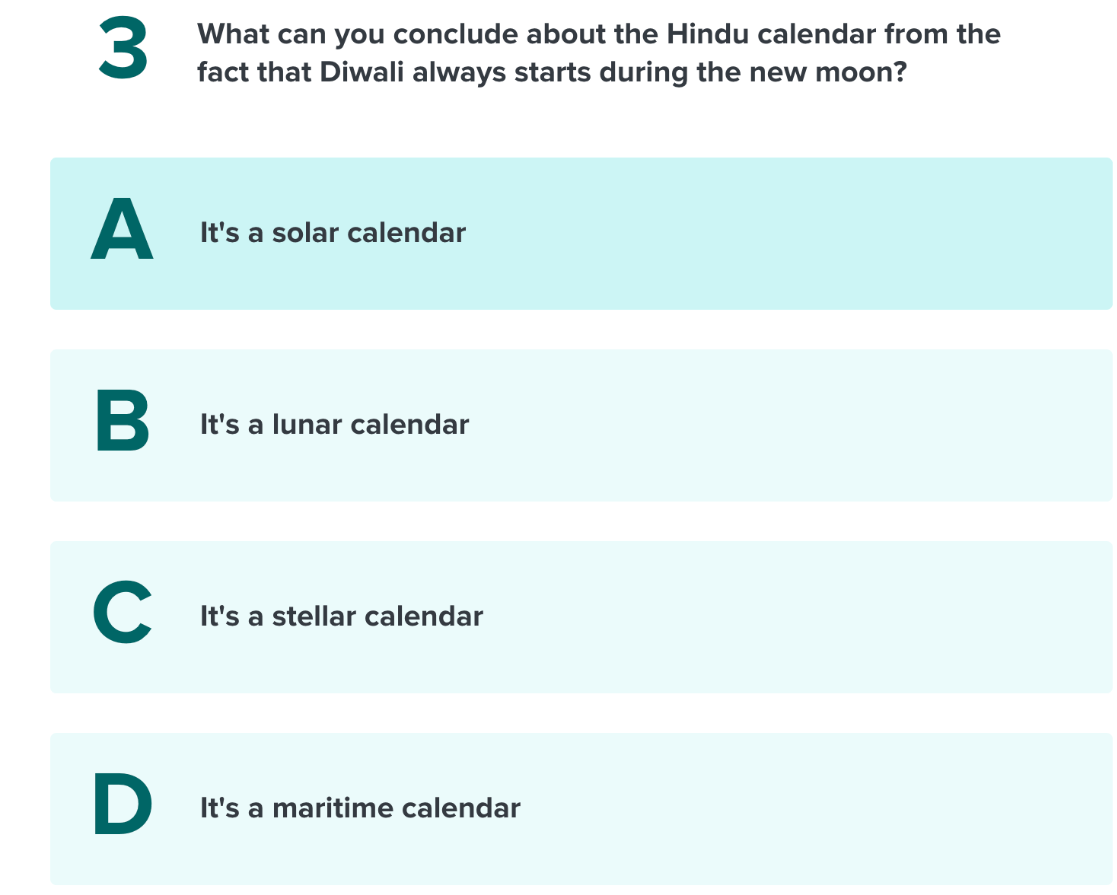
Task: Choose "It's a lunar calendar" text
Action: pyautogui.click(x=334, y=425)
